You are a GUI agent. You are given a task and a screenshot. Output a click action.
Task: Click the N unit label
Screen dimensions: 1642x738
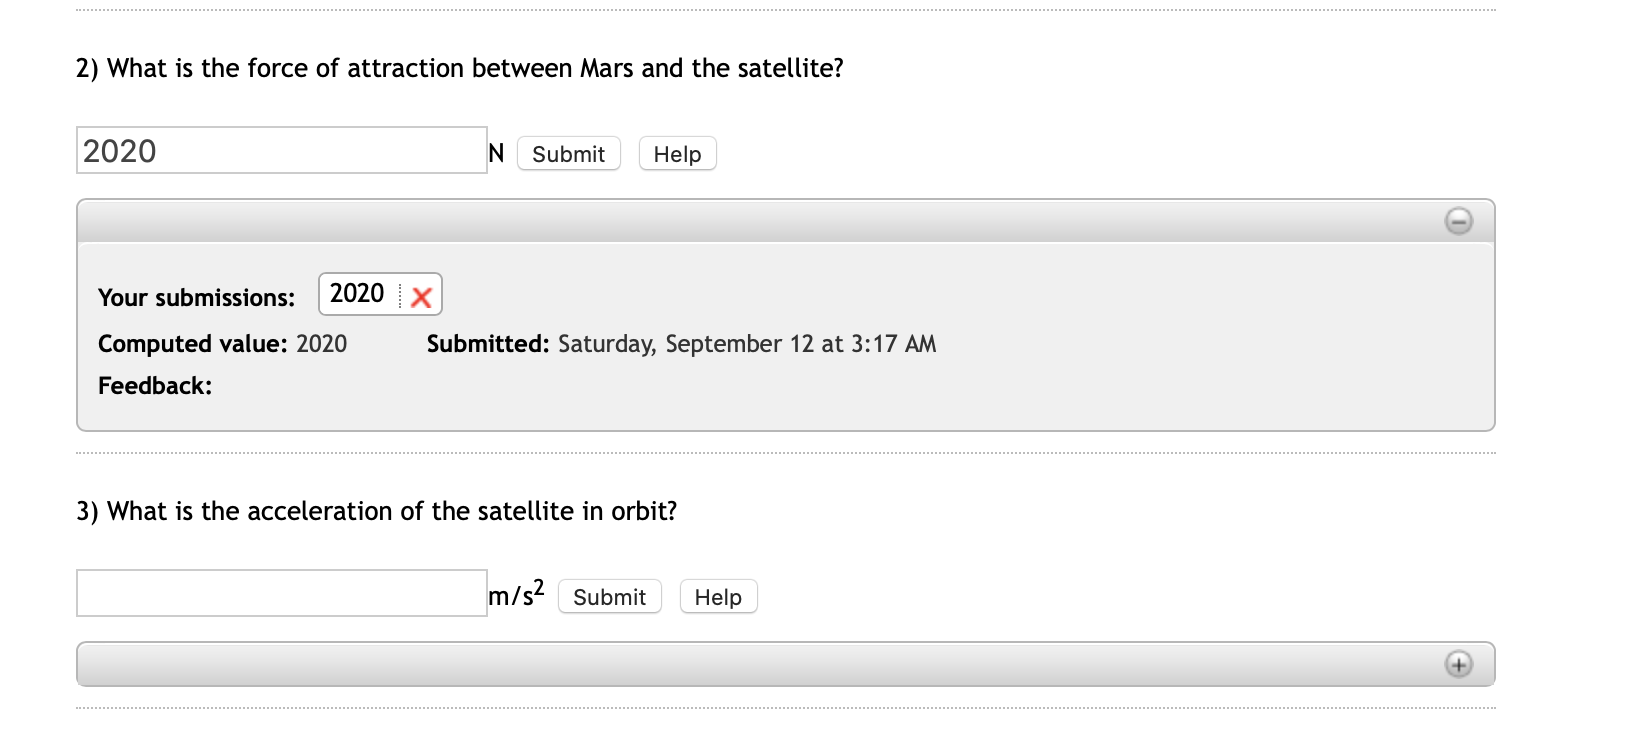(496, 153)
